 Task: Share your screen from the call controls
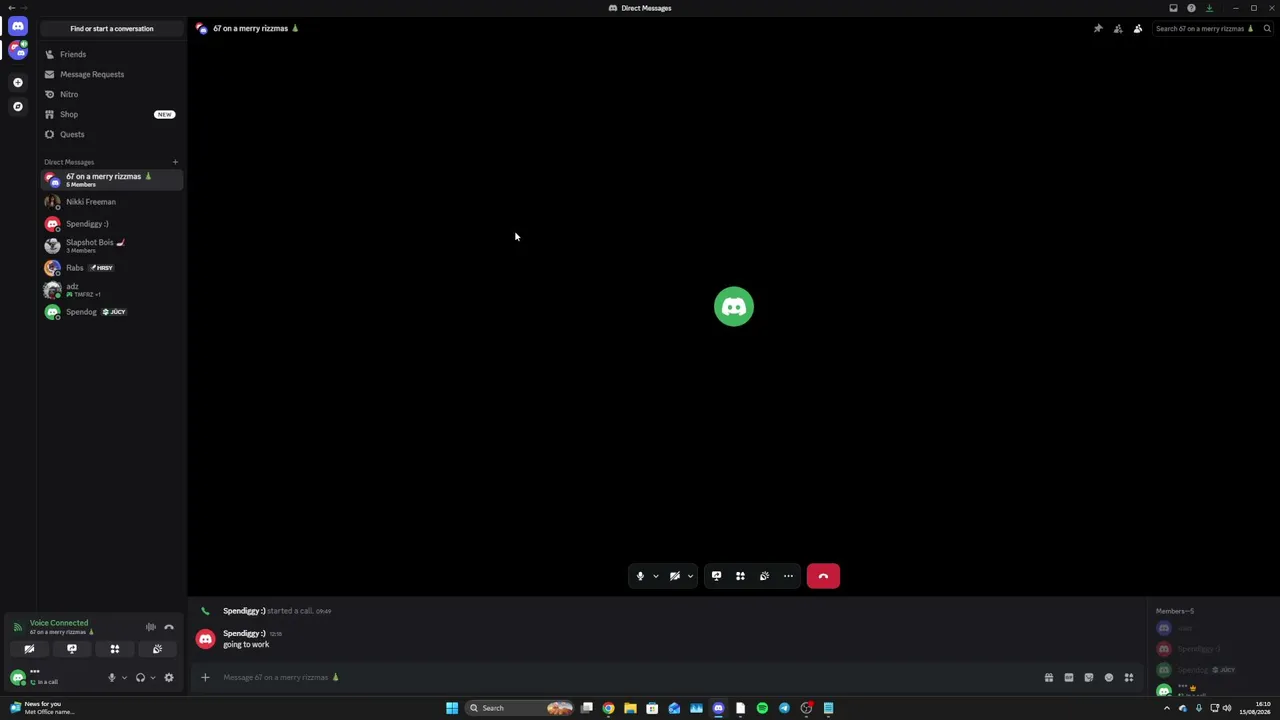click(x=716, y=576)
